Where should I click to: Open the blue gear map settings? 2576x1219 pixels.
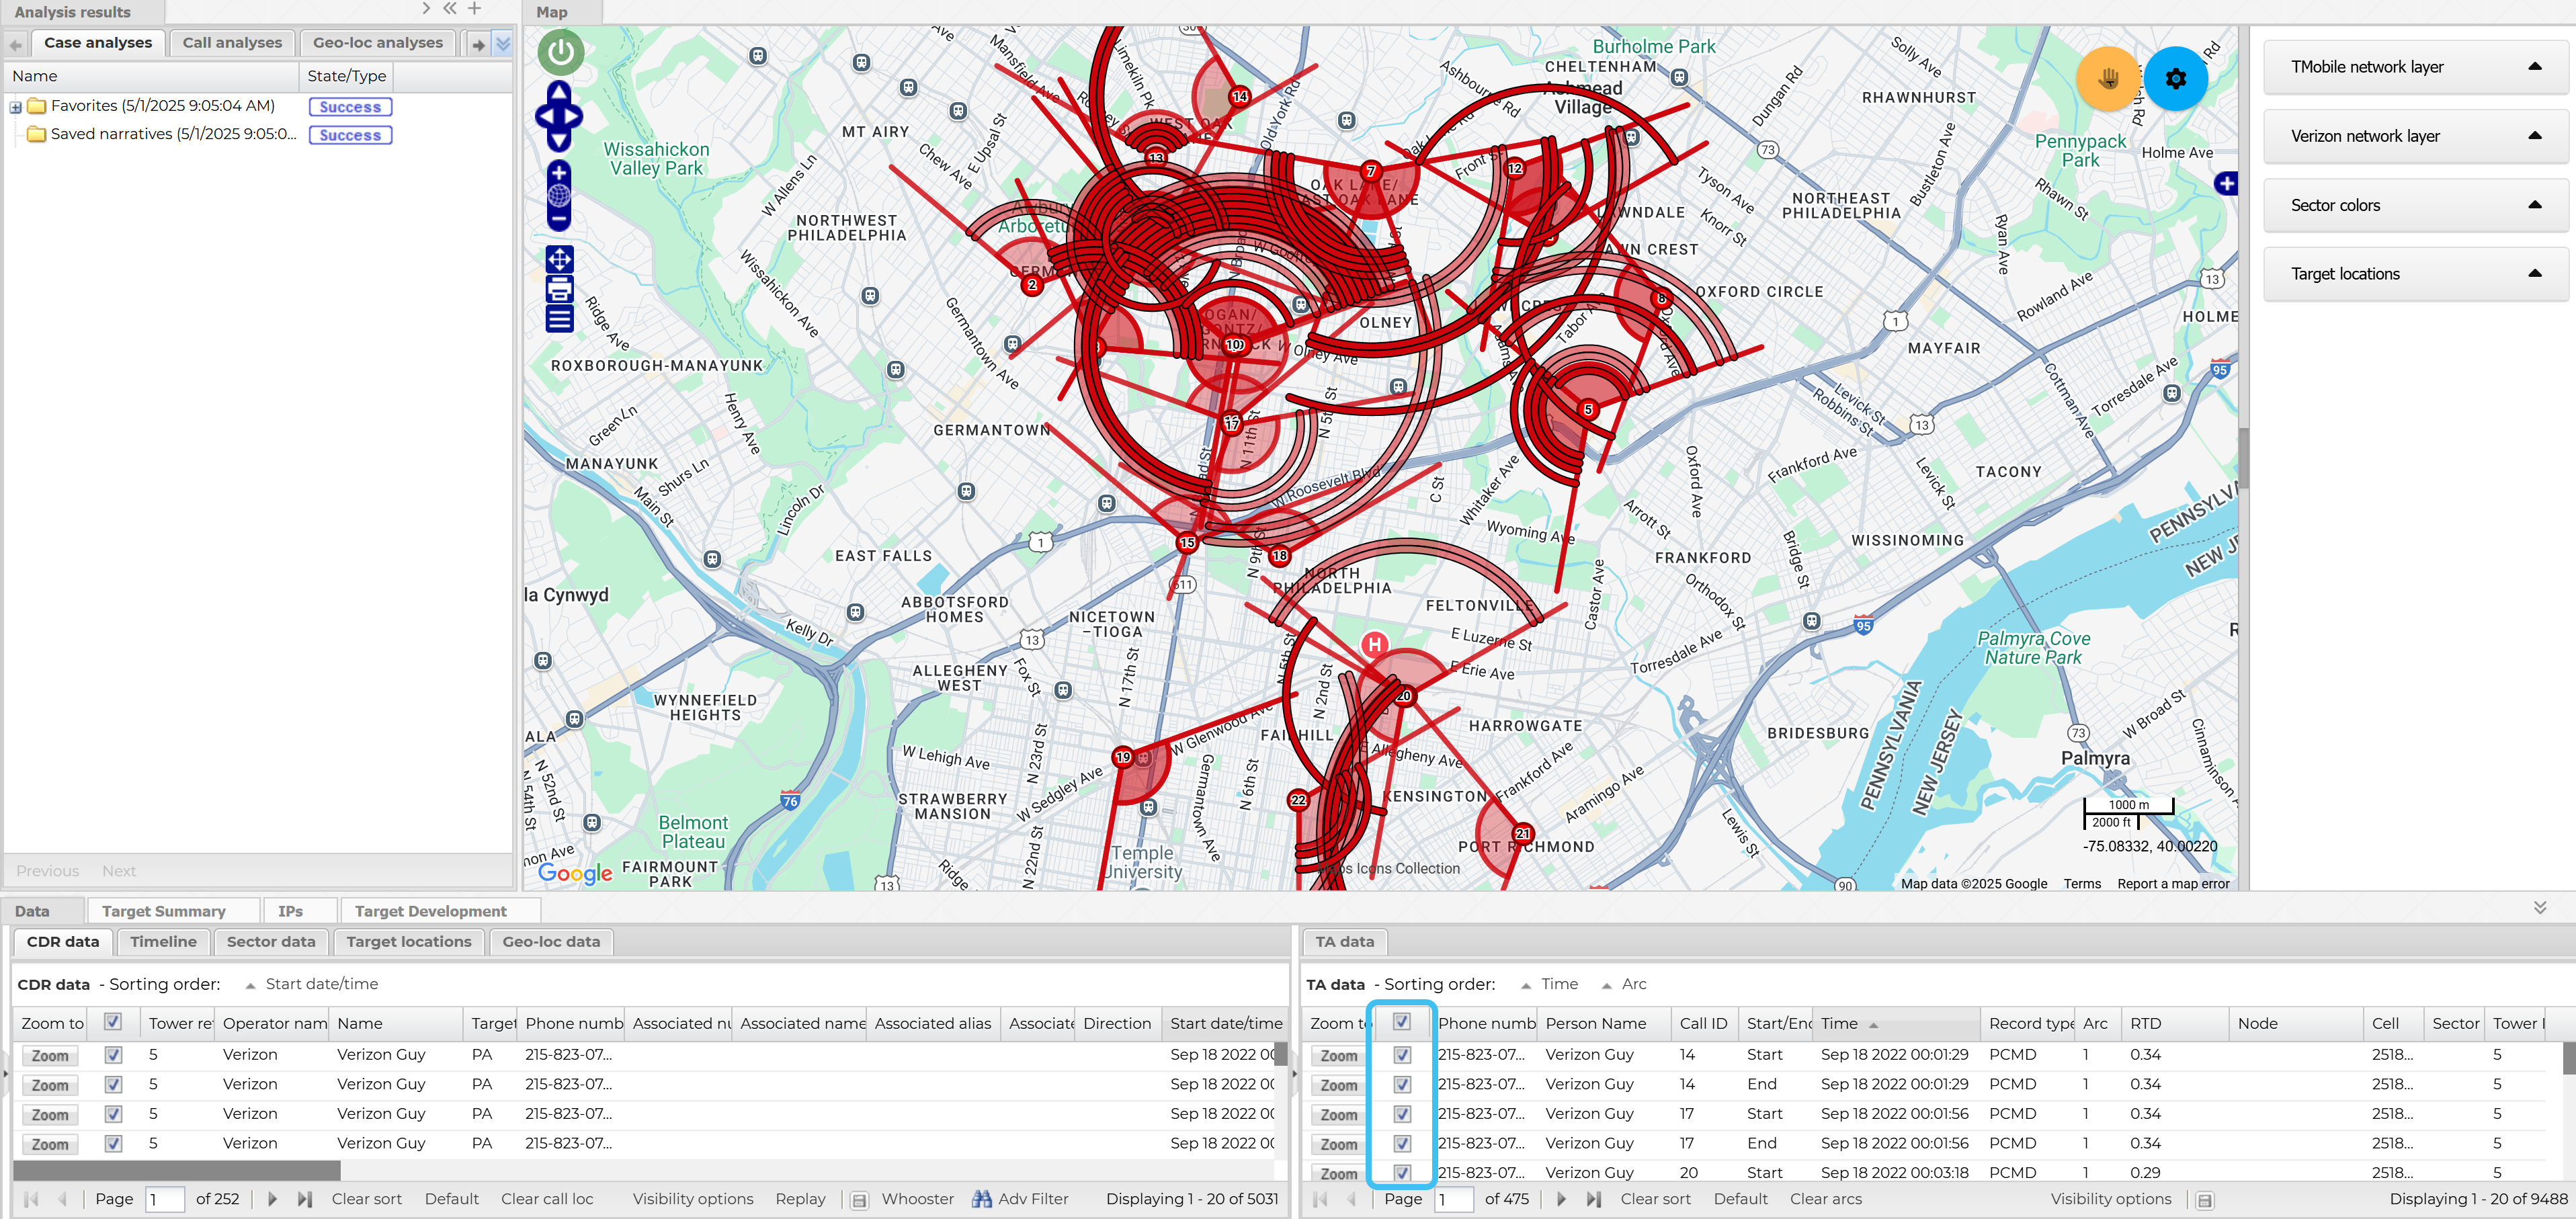(2175, 78)
